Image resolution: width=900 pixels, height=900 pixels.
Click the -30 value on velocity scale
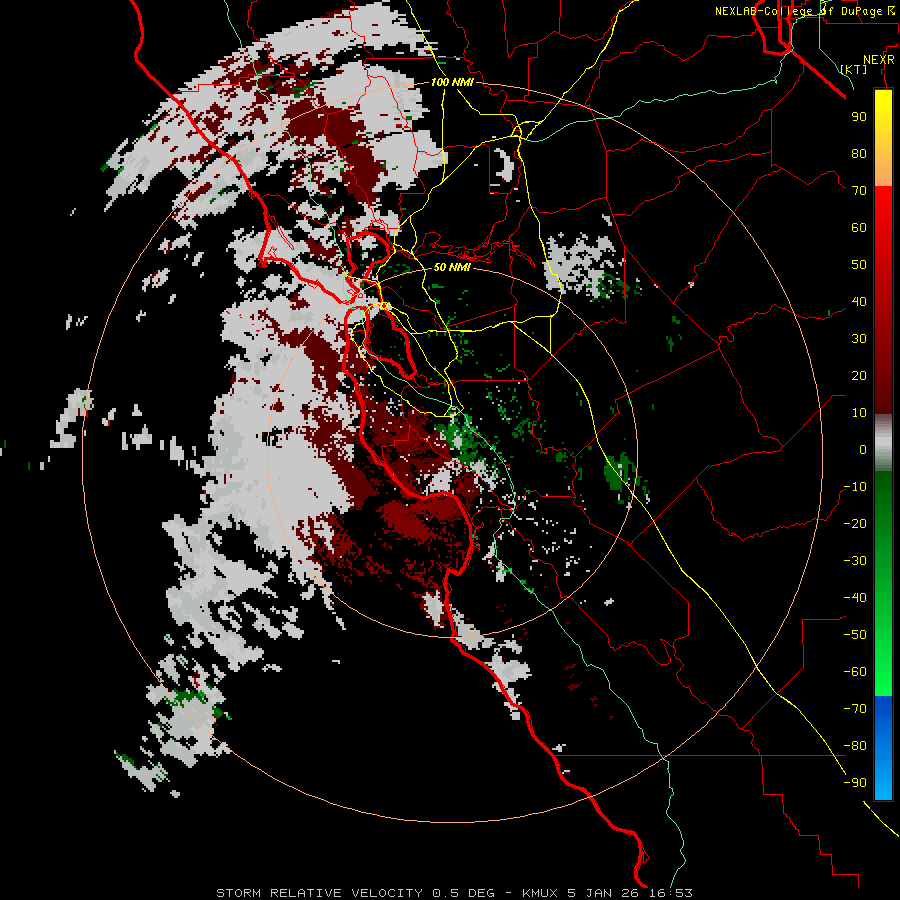point(855,561)
